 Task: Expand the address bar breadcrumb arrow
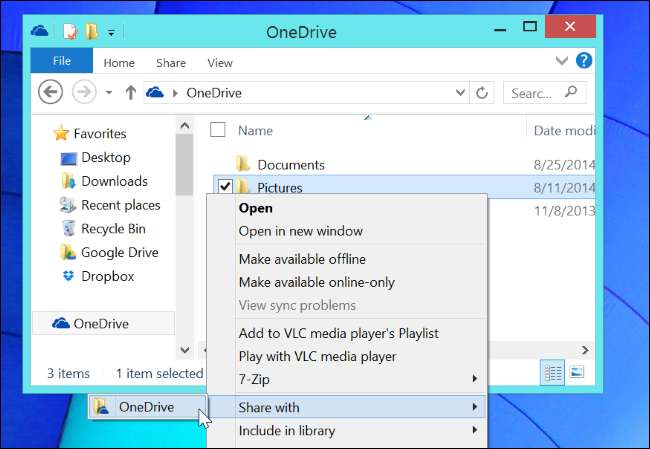[x=175, y=93]
